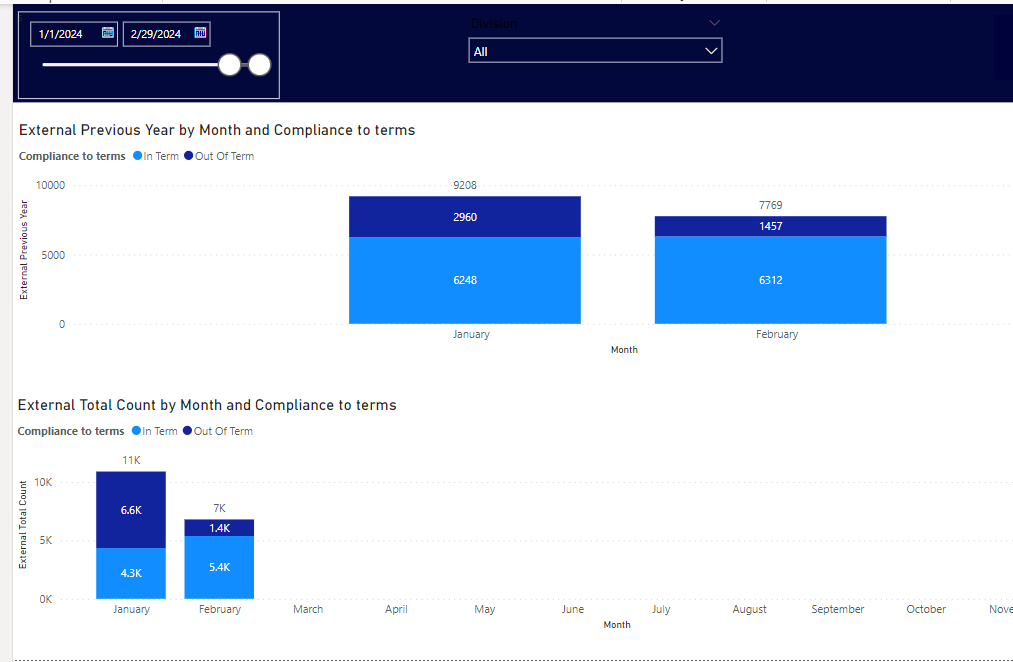Click the March axis label in the bottom chart
Screen dimensions: 1013x662
coord(308,609)
